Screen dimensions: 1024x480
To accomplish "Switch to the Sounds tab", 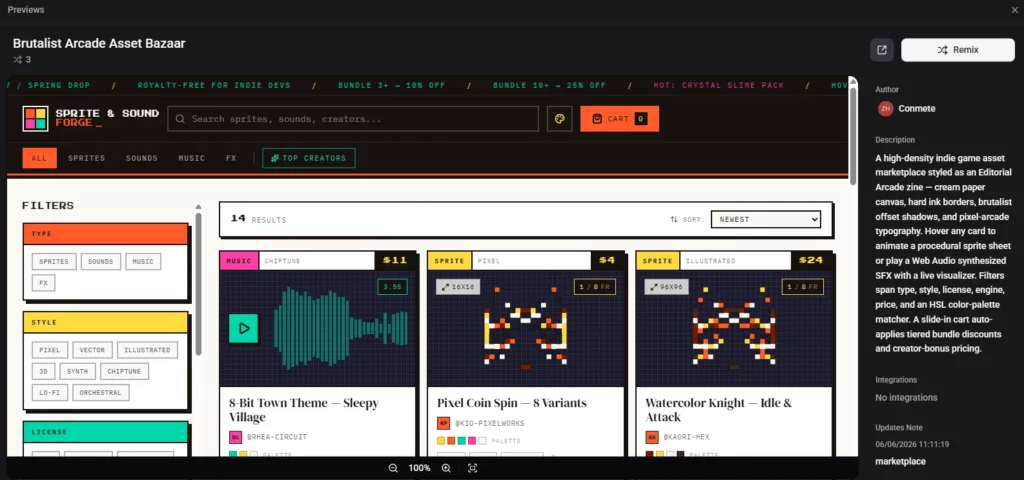I will click(142, 158).
